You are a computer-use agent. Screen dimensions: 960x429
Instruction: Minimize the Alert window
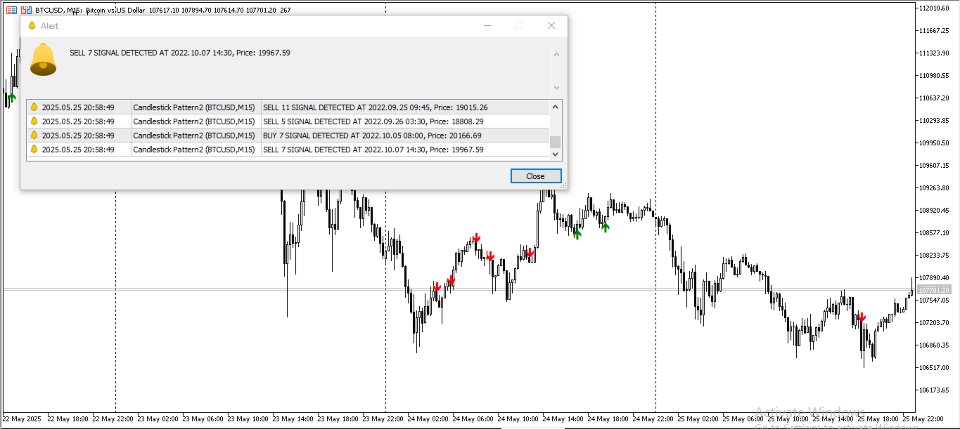[x=487, y=26]
